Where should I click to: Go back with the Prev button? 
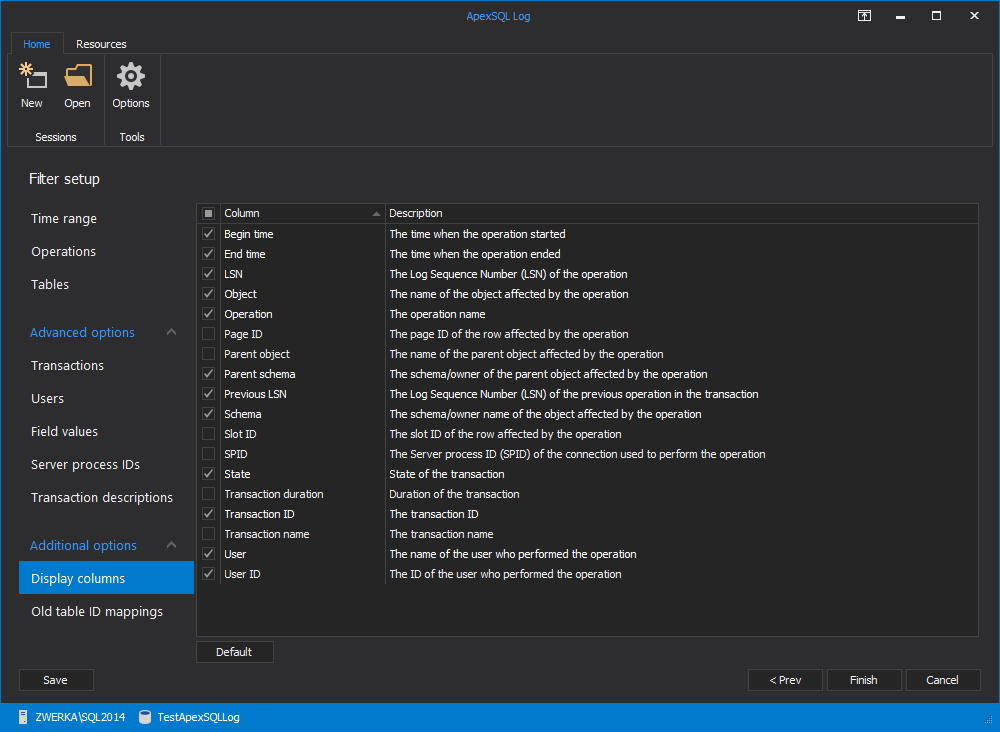tap(785, 680)
